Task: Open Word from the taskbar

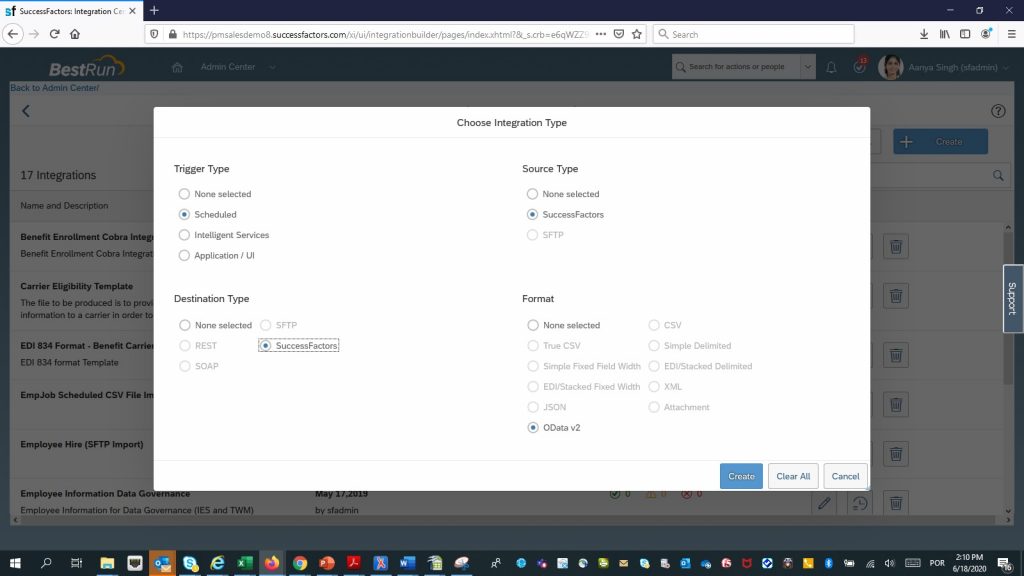Action: (408, 563)
